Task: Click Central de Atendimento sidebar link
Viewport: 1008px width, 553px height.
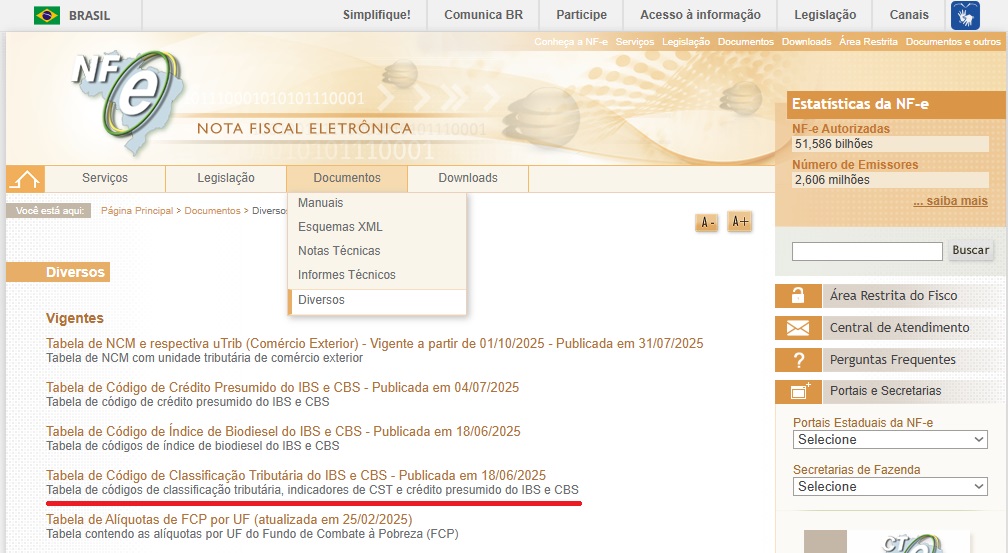Action: point(899,328)
